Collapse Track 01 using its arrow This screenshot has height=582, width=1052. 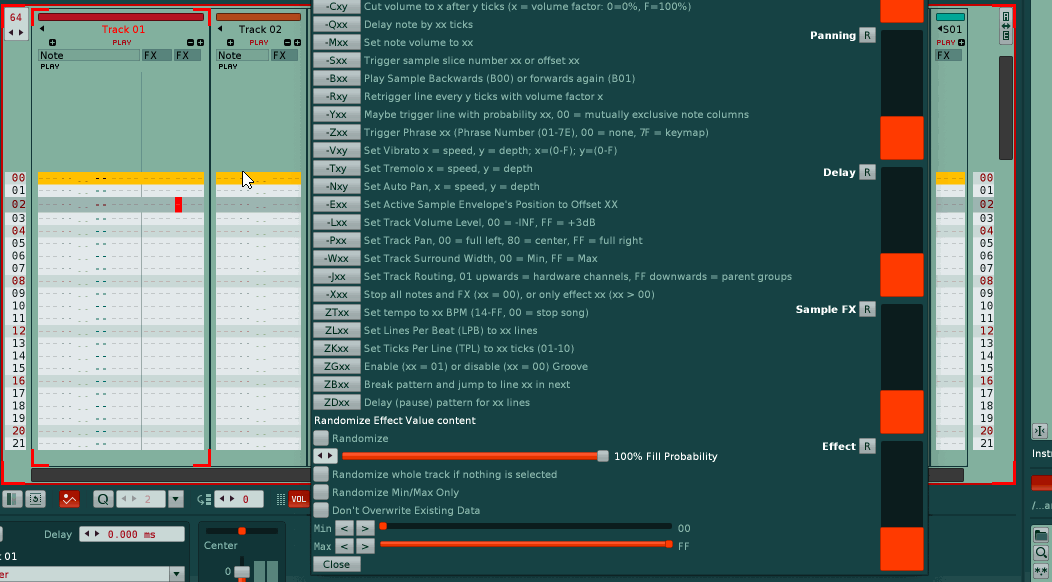pos(41,29)
